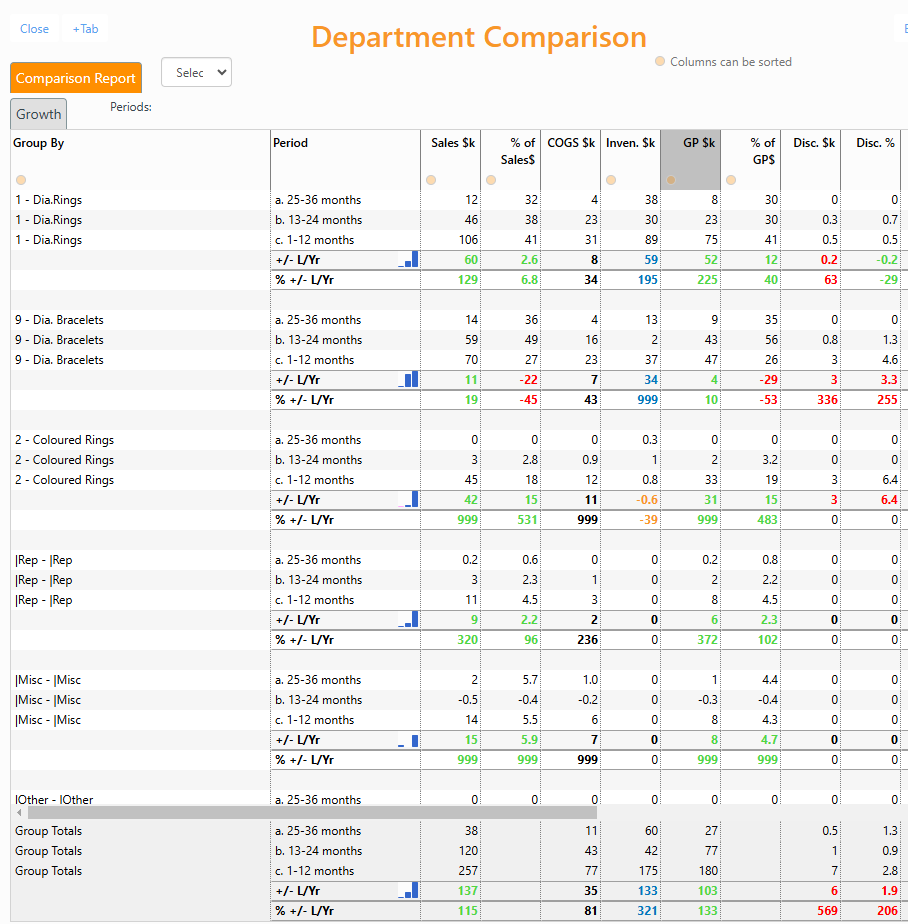Click the sort dot under % of Sales$

coord(491,180)
